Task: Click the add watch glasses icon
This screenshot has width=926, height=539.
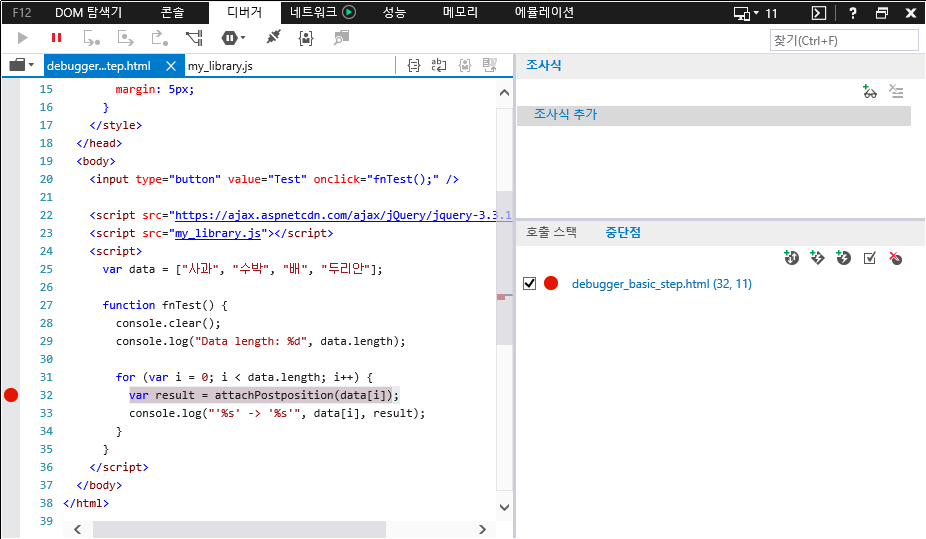Action: click(869, 92)
